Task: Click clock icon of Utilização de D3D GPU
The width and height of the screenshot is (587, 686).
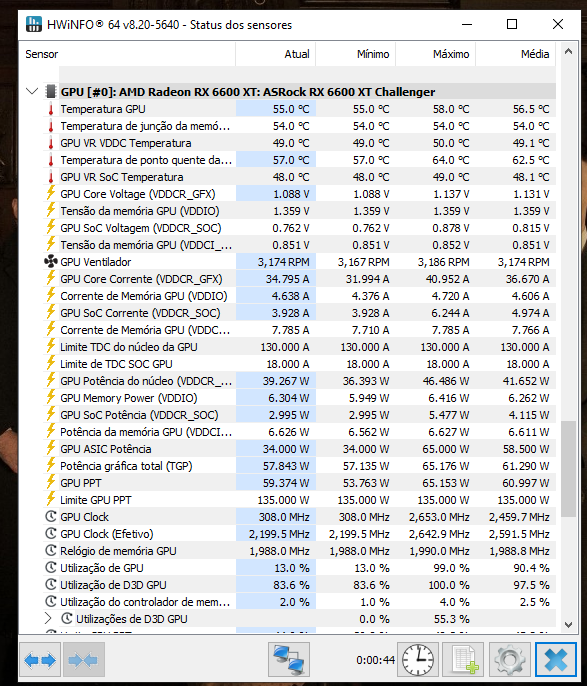Action: (51, 584)
